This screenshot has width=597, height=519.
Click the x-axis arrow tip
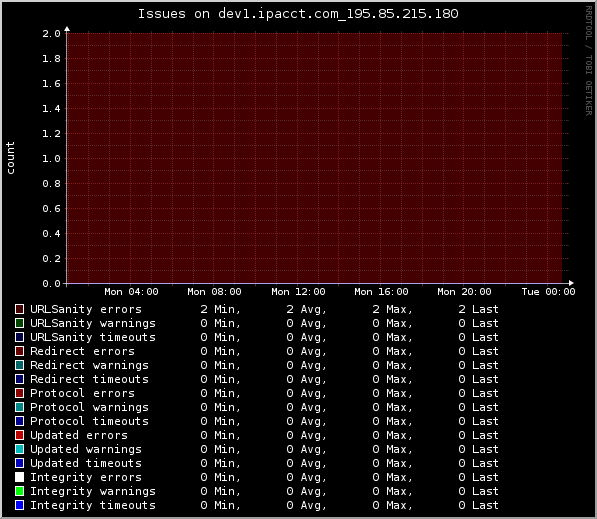click(x=571, y=283)
